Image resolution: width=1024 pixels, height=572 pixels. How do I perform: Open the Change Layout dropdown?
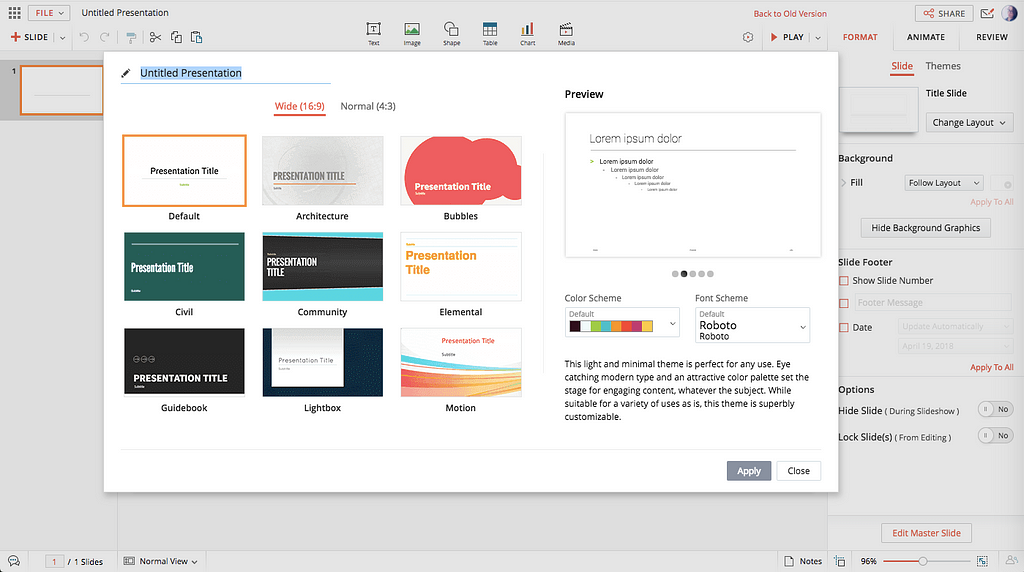(x=969, y=122)
